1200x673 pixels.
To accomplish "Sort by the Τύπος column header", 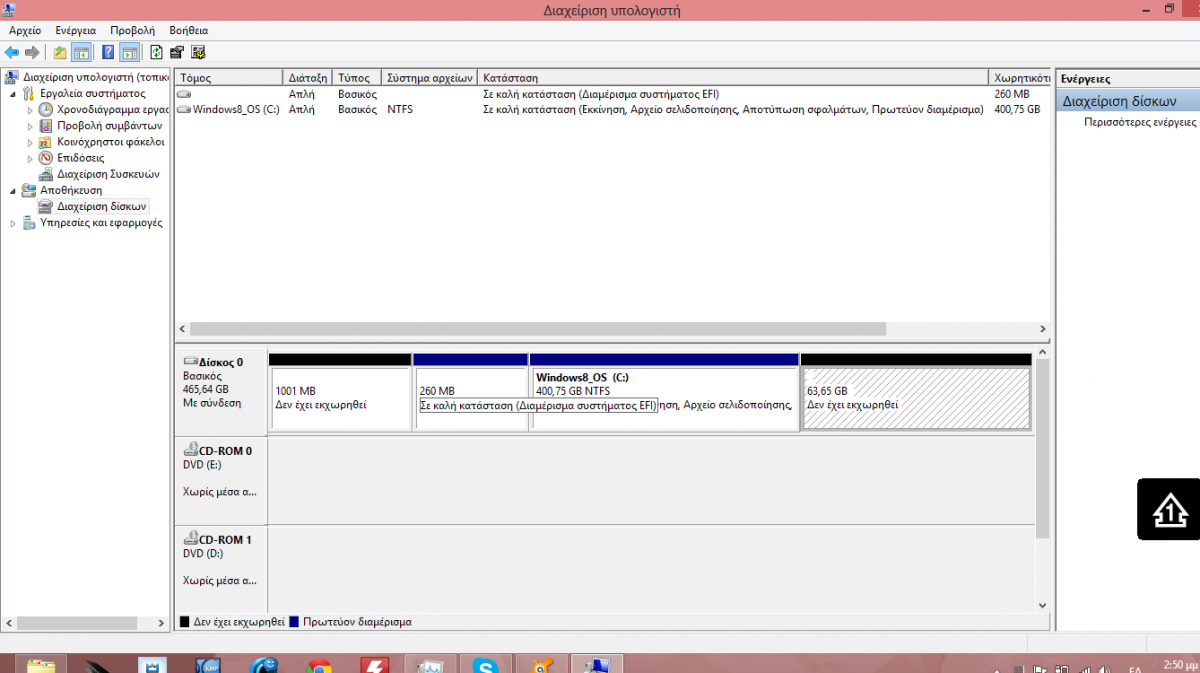I will point(358,77).
